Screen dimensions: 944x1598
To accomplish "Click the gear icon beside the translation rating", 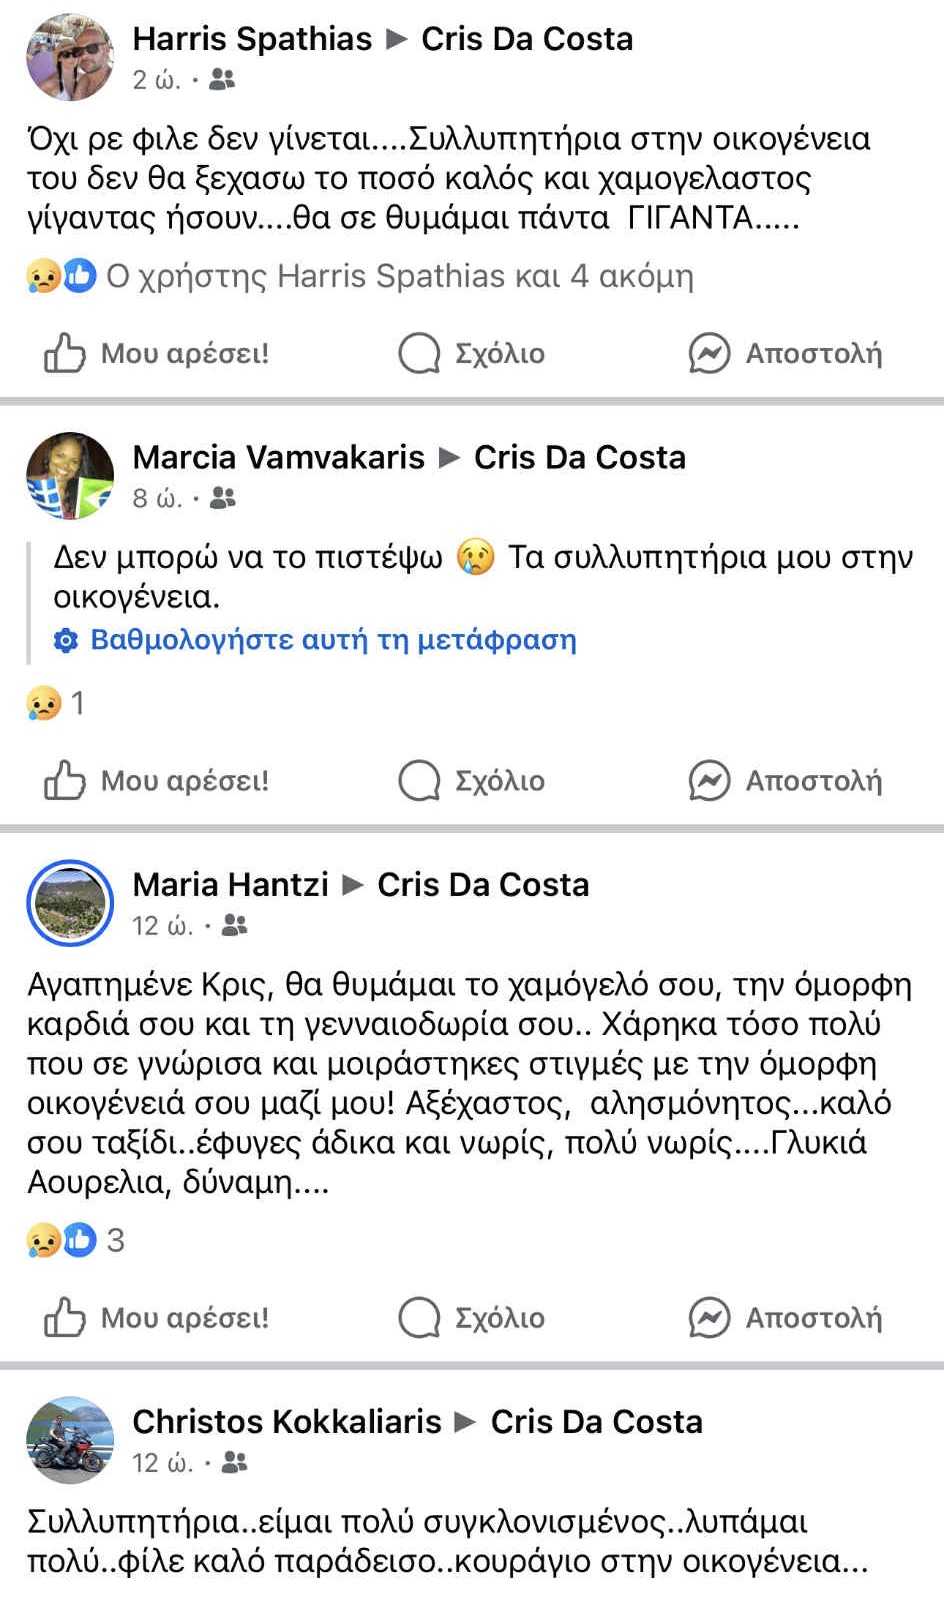I will 66,640.
